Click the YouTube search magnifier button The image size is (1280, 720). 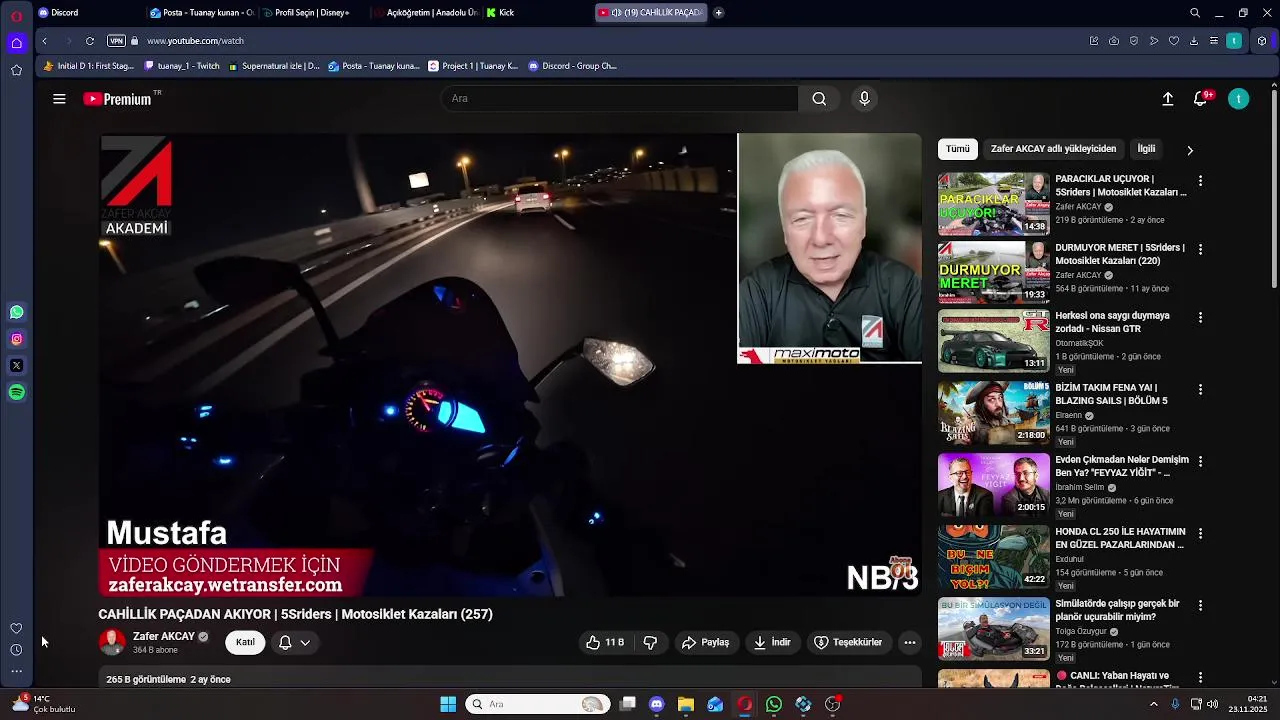(x=819, y=98)
